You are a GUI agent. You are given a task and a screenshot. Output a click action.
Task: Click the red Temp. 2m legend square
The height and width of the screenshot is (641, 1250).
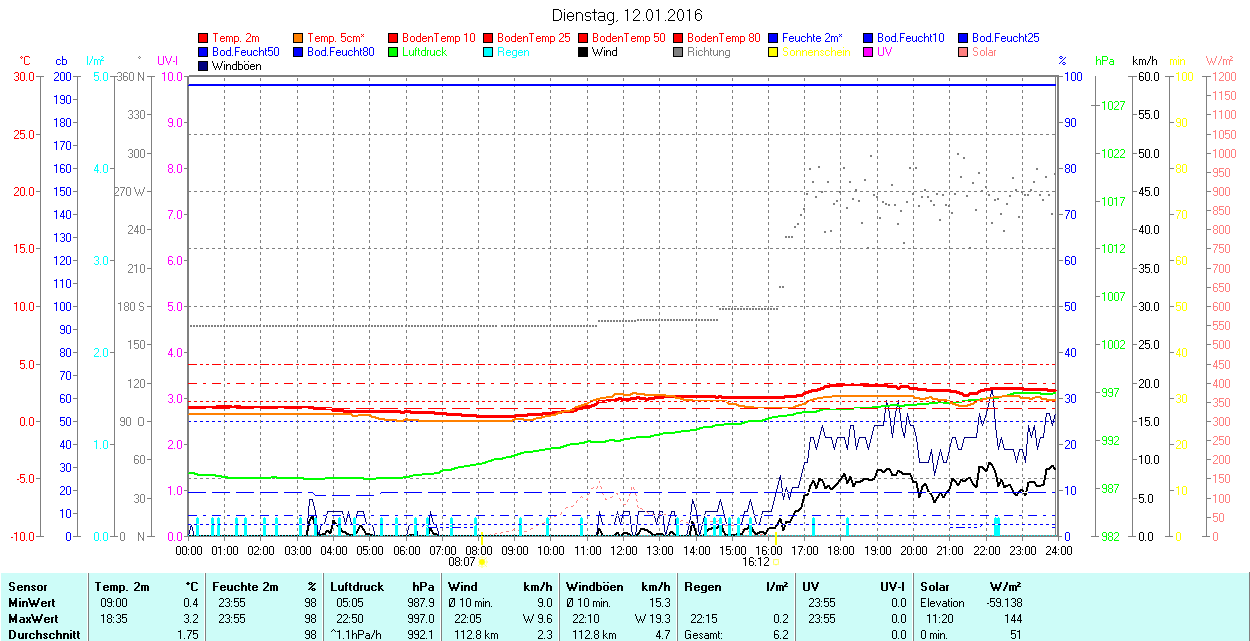pos(204,38)
